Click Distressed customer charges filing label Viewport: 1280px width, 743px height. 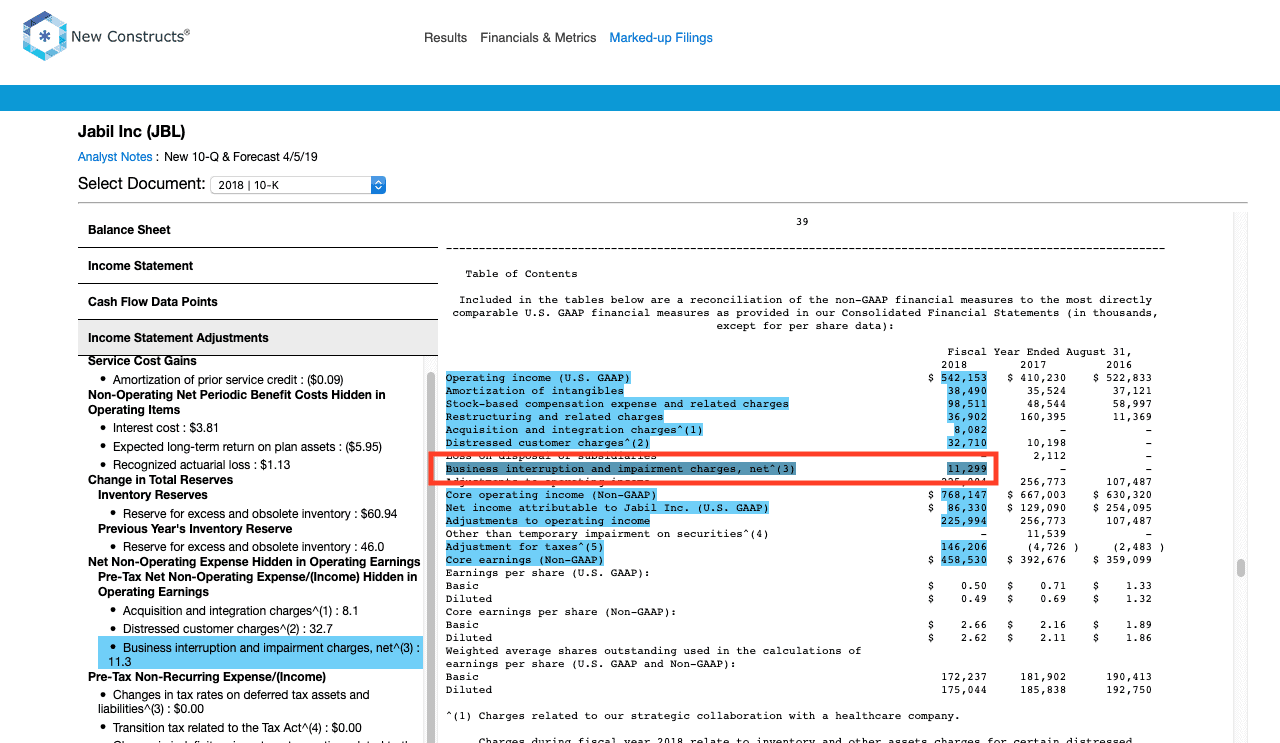[548, 443]
